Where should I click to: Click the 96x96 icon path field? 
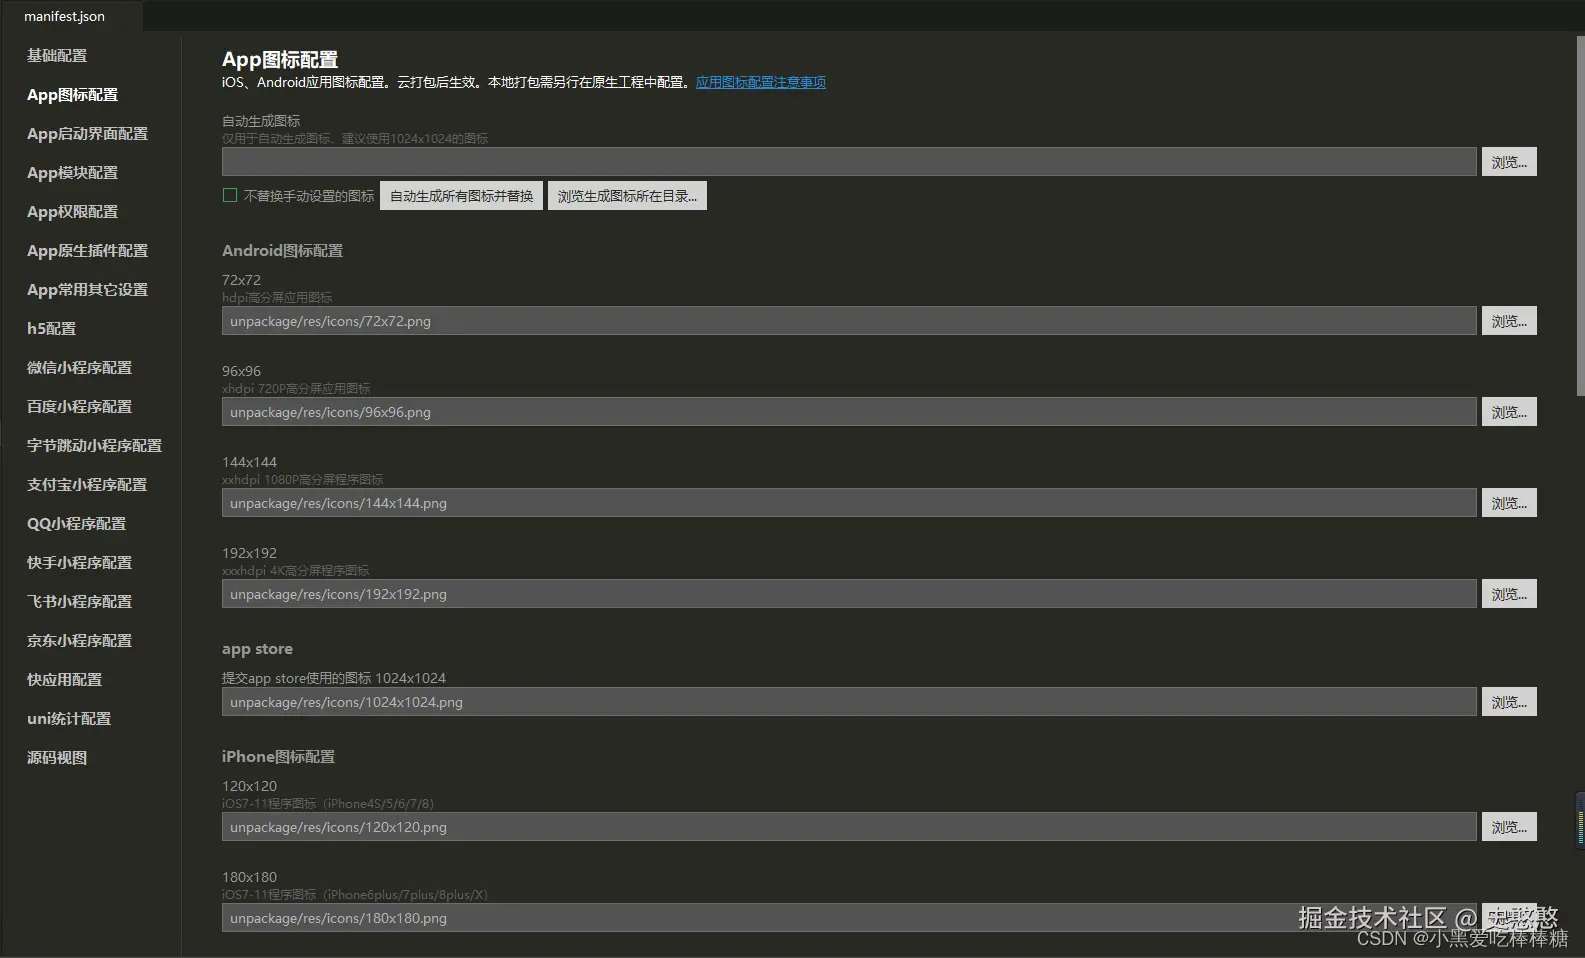coord(849,412)
